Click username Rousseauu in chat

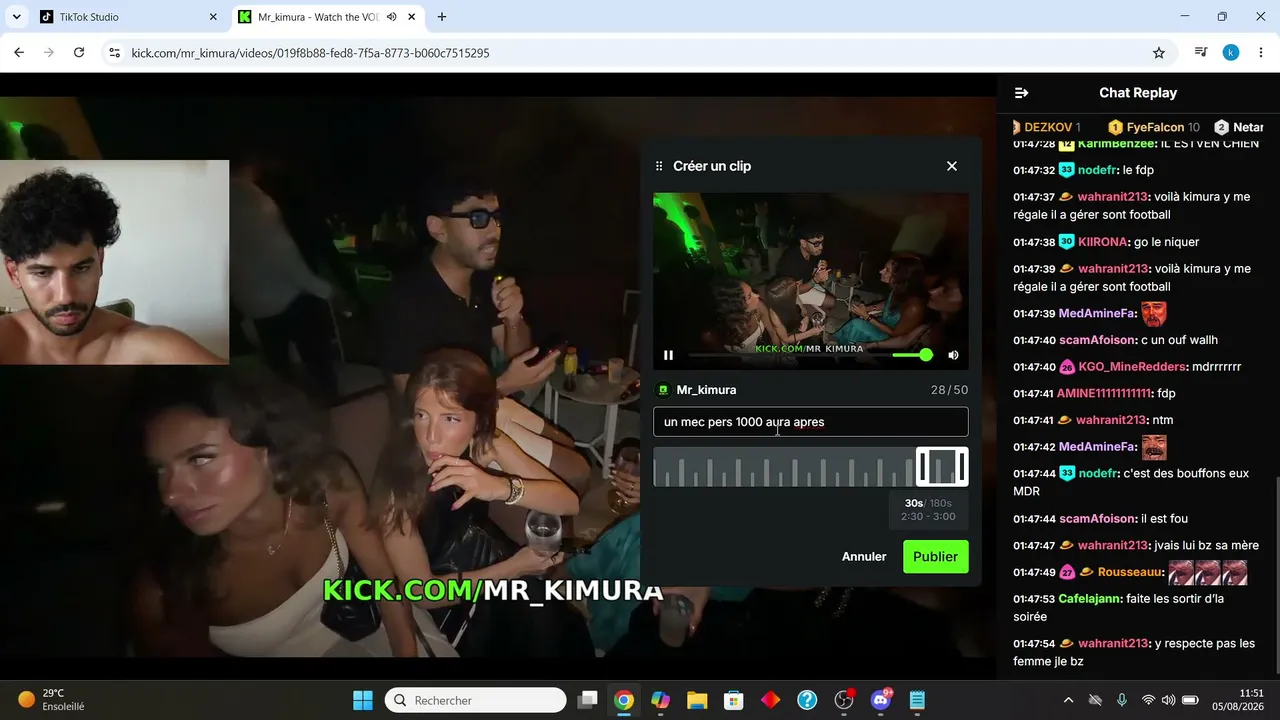tap(1131, 572)
